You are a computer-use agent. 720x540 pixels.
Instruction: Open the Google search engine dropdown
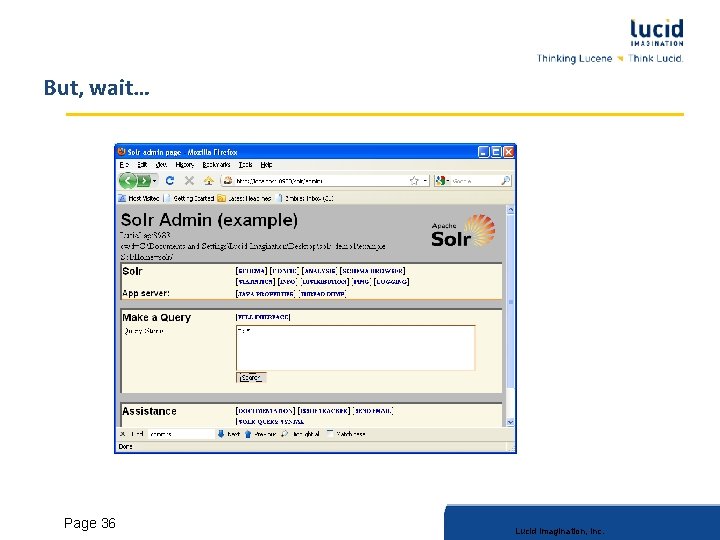click(442, 181)
